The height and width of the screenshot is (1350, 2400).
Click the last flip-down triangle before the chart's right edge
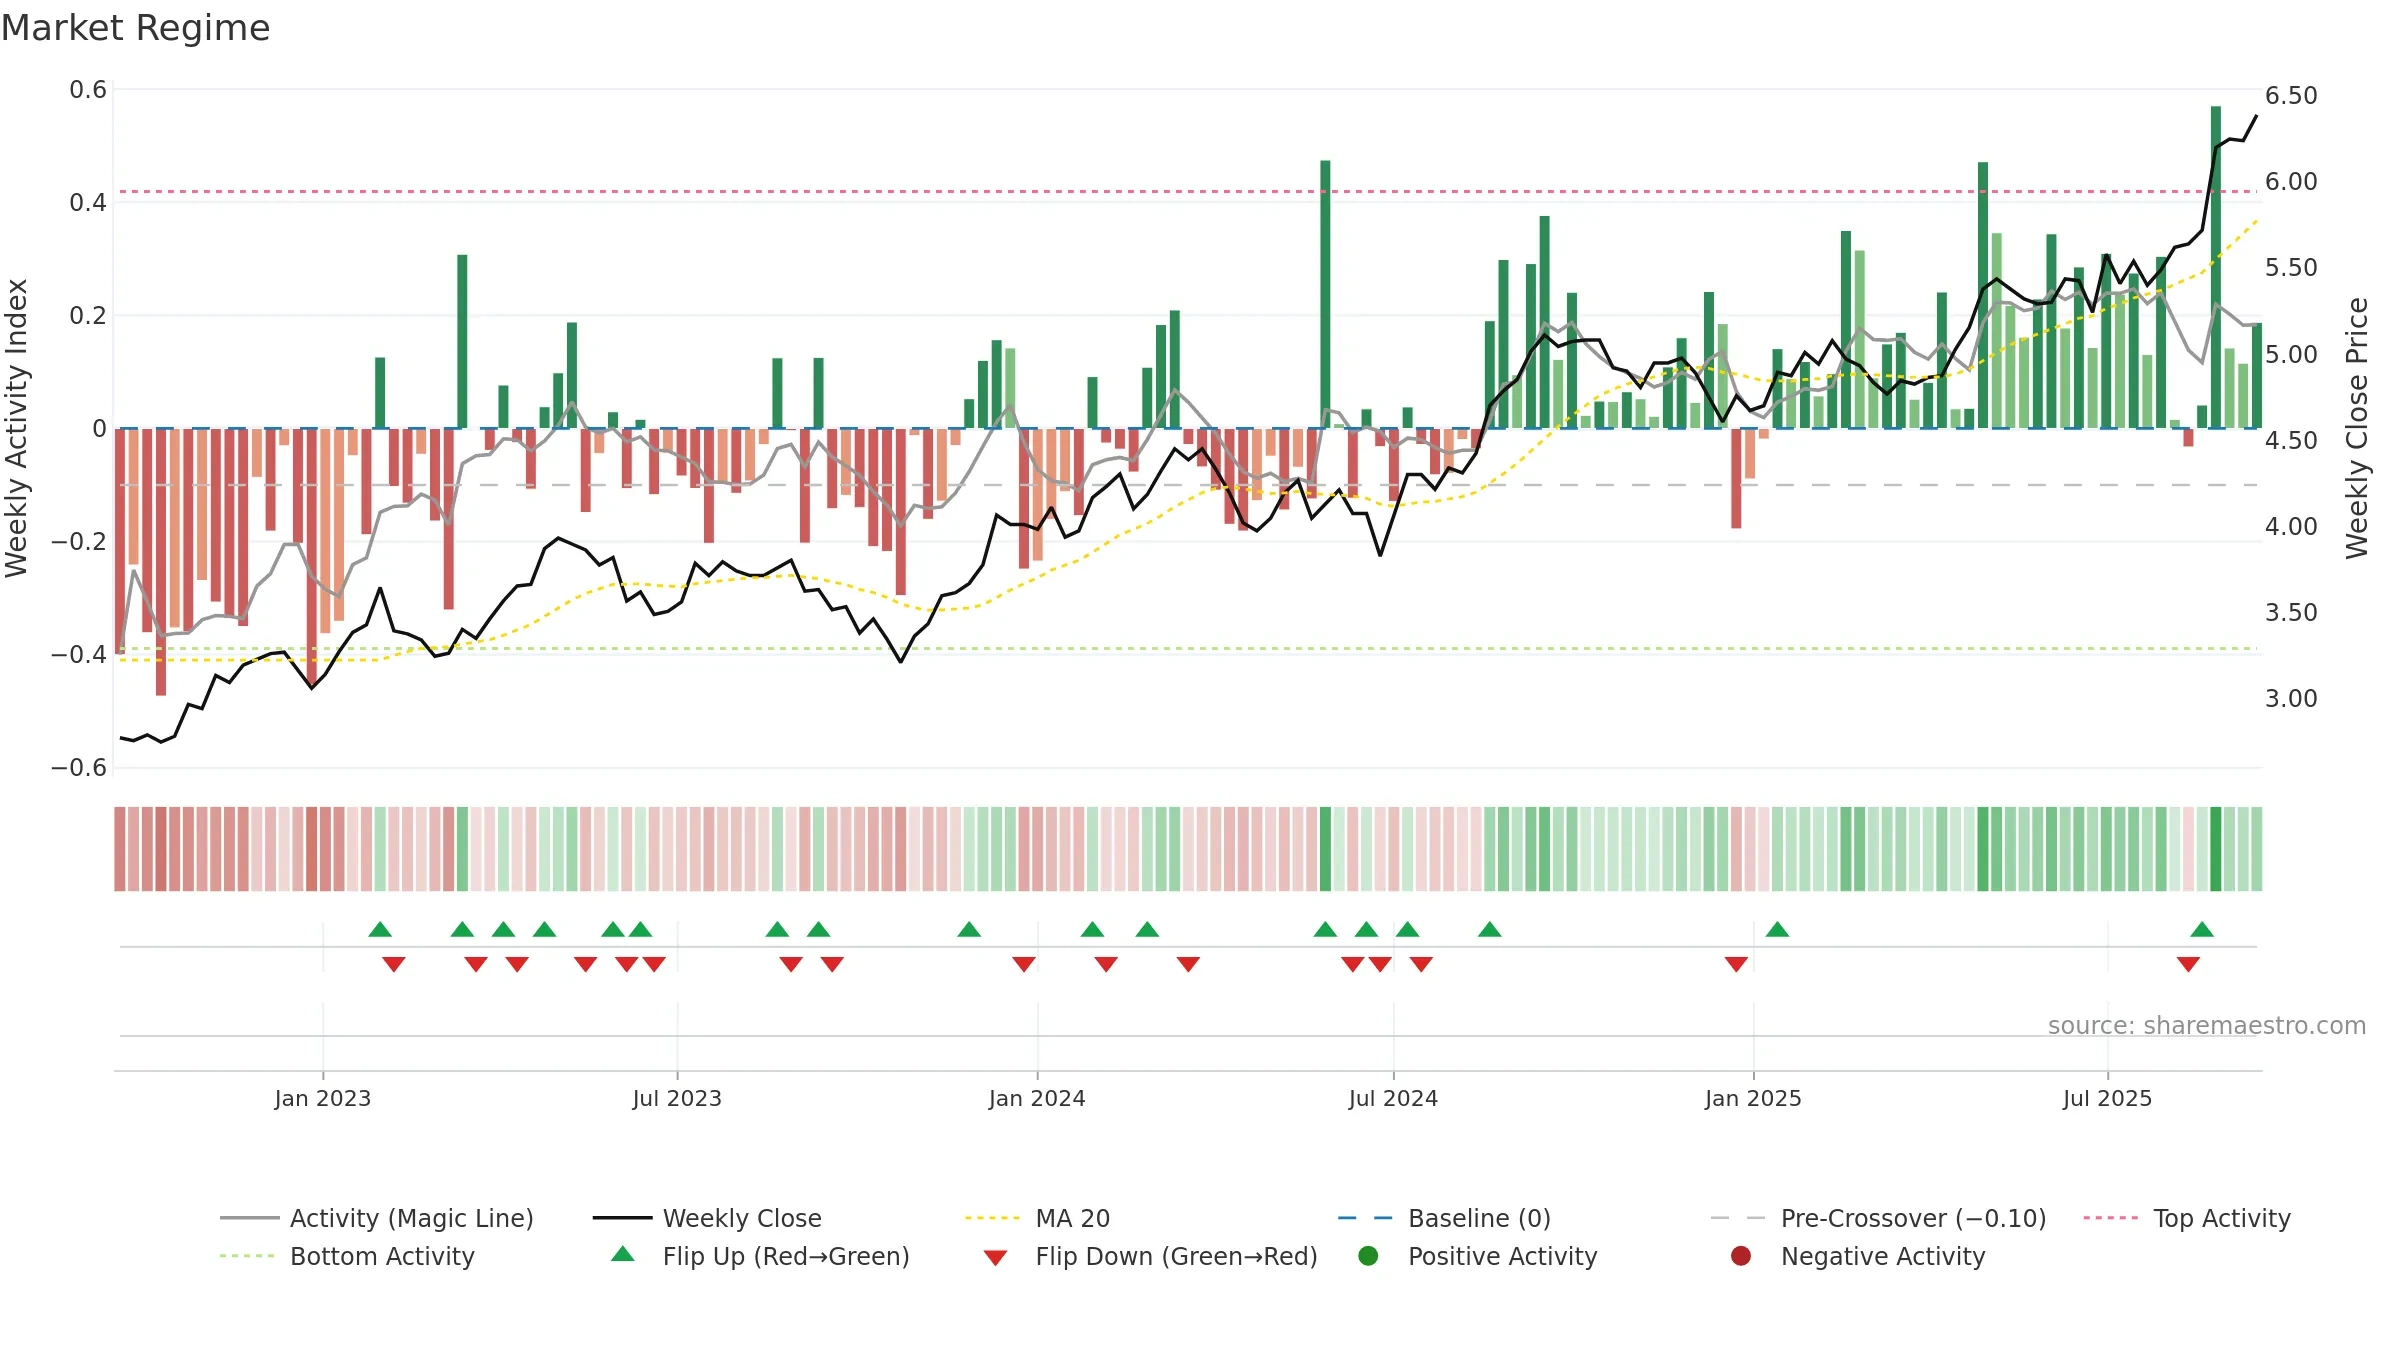(x=2188, y=964)
